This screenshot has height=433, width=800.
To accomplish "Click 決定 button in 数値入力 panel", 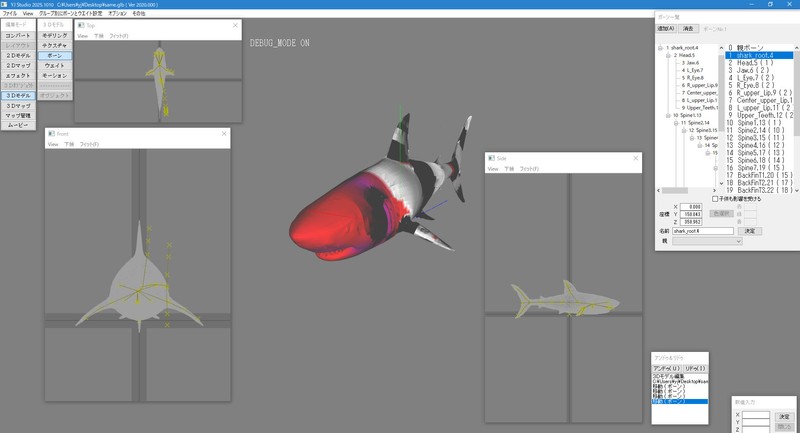I will tap(784, 417).
